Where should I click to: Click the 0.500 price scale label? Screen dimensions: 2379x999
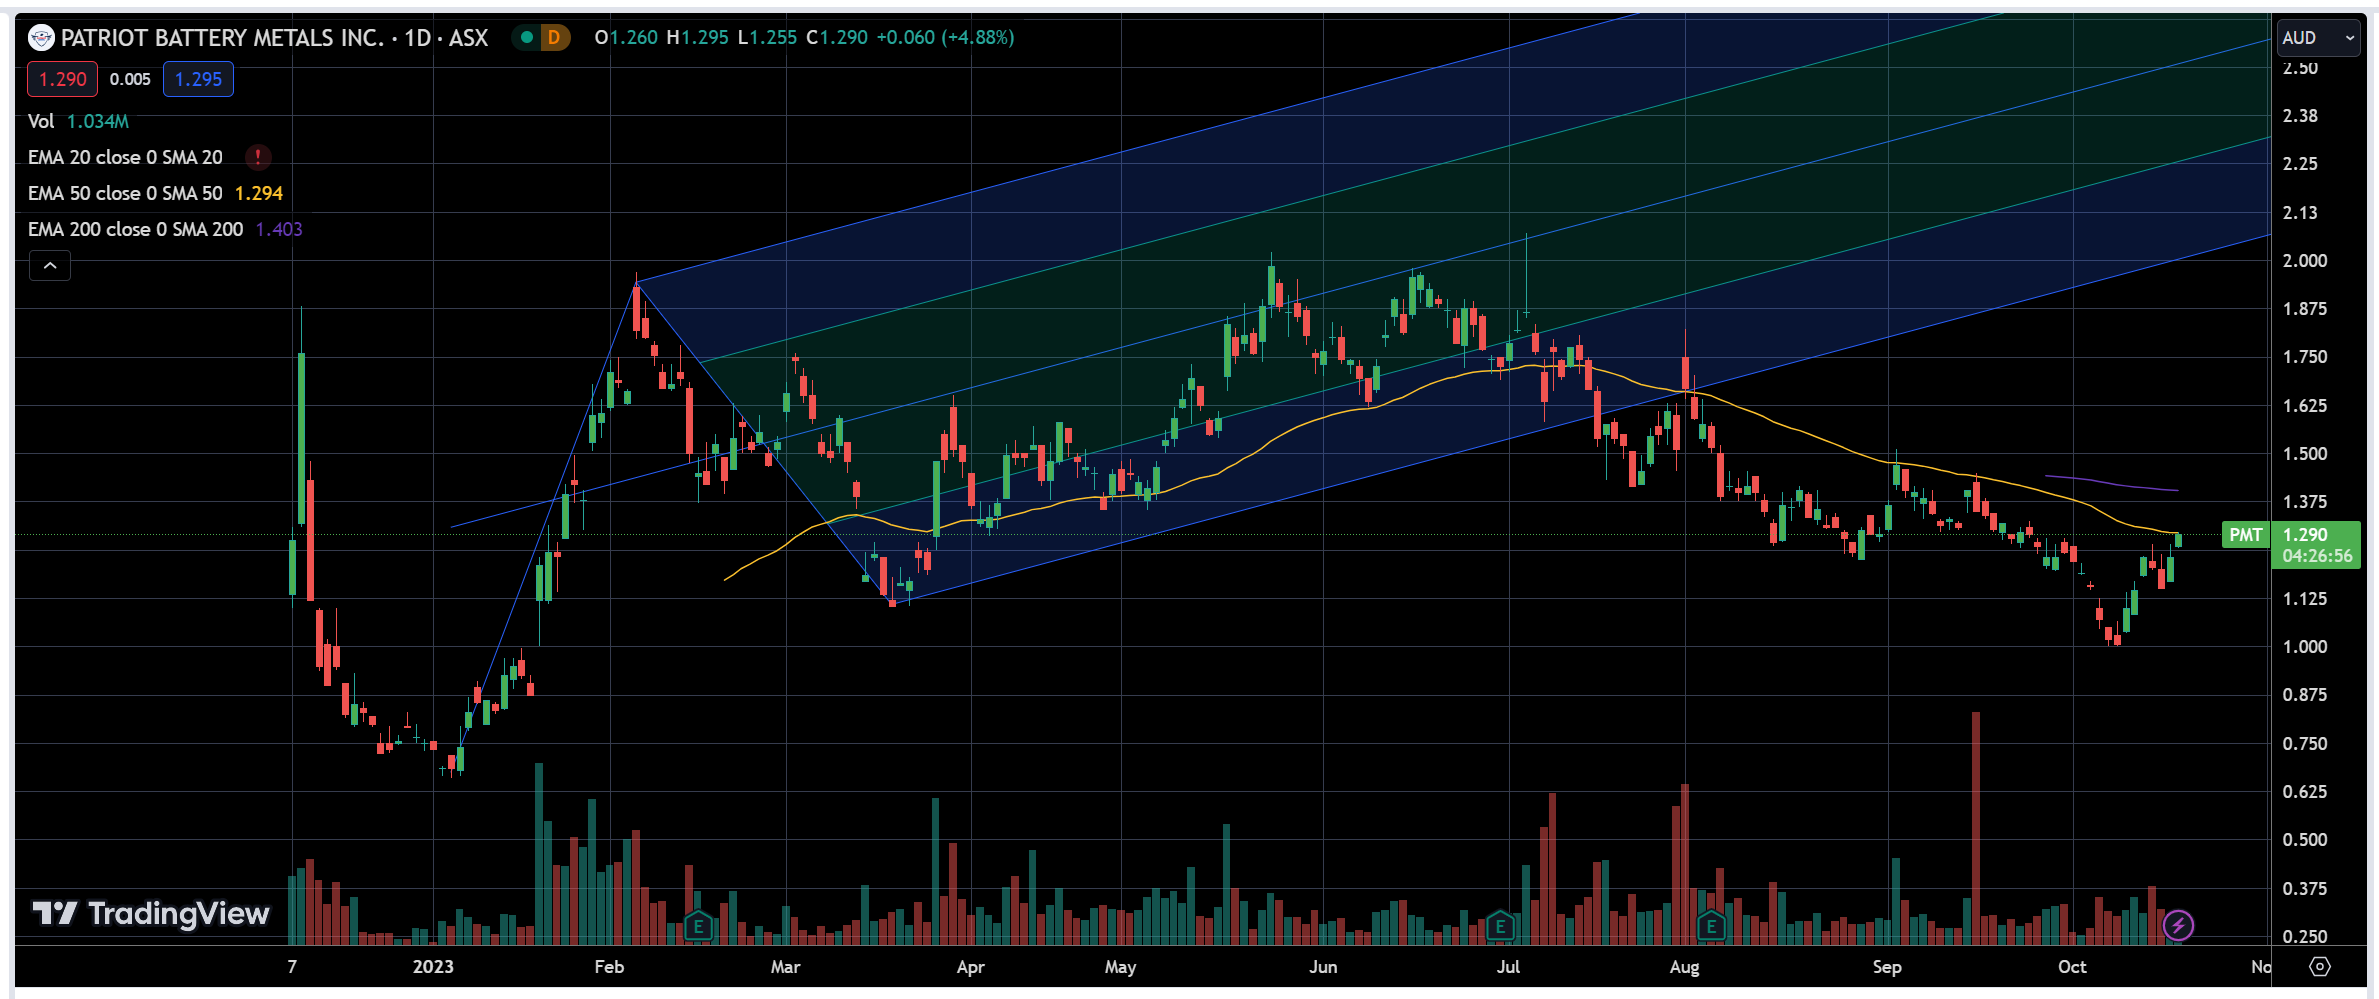click(x=2305, y=840)
